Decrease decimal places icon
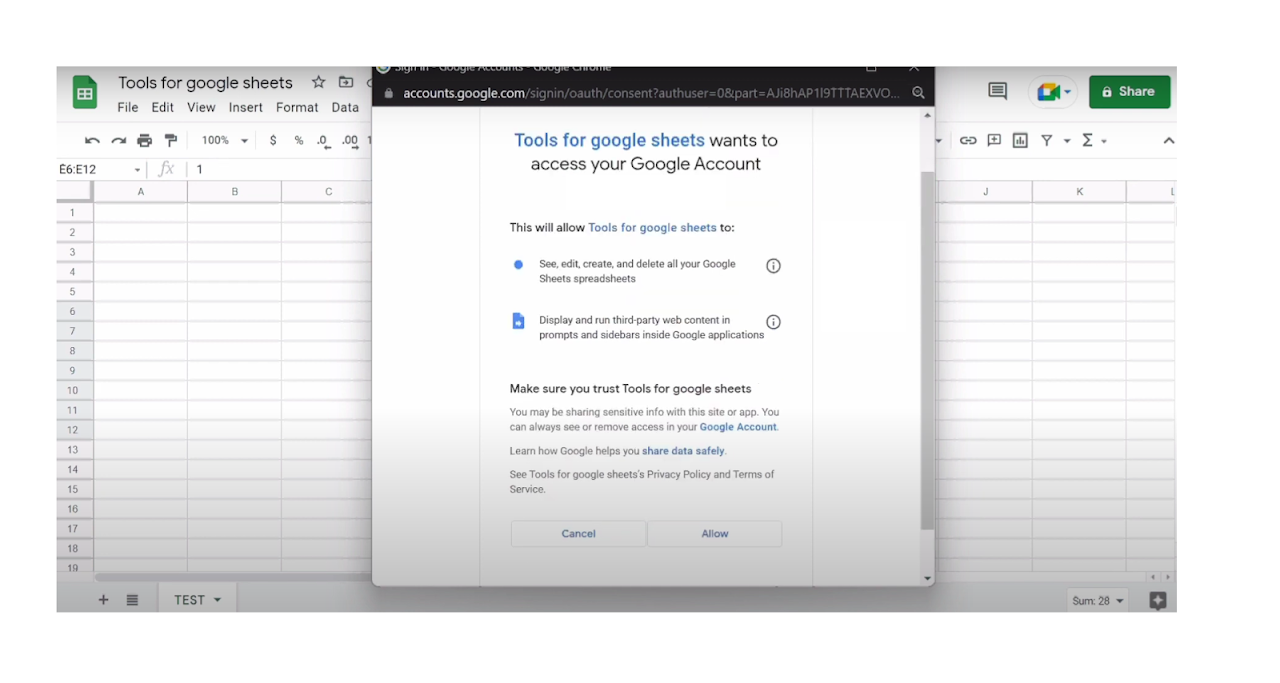This screenshot has height=683, width=1280. (x=323, y=141)
